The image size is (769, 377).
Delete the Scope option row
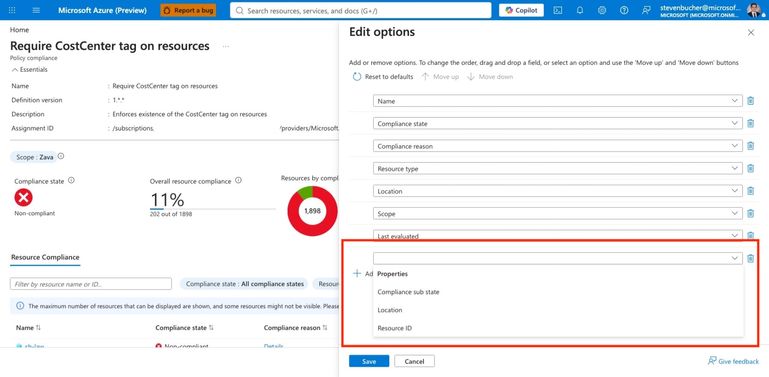tap(750, 214)
